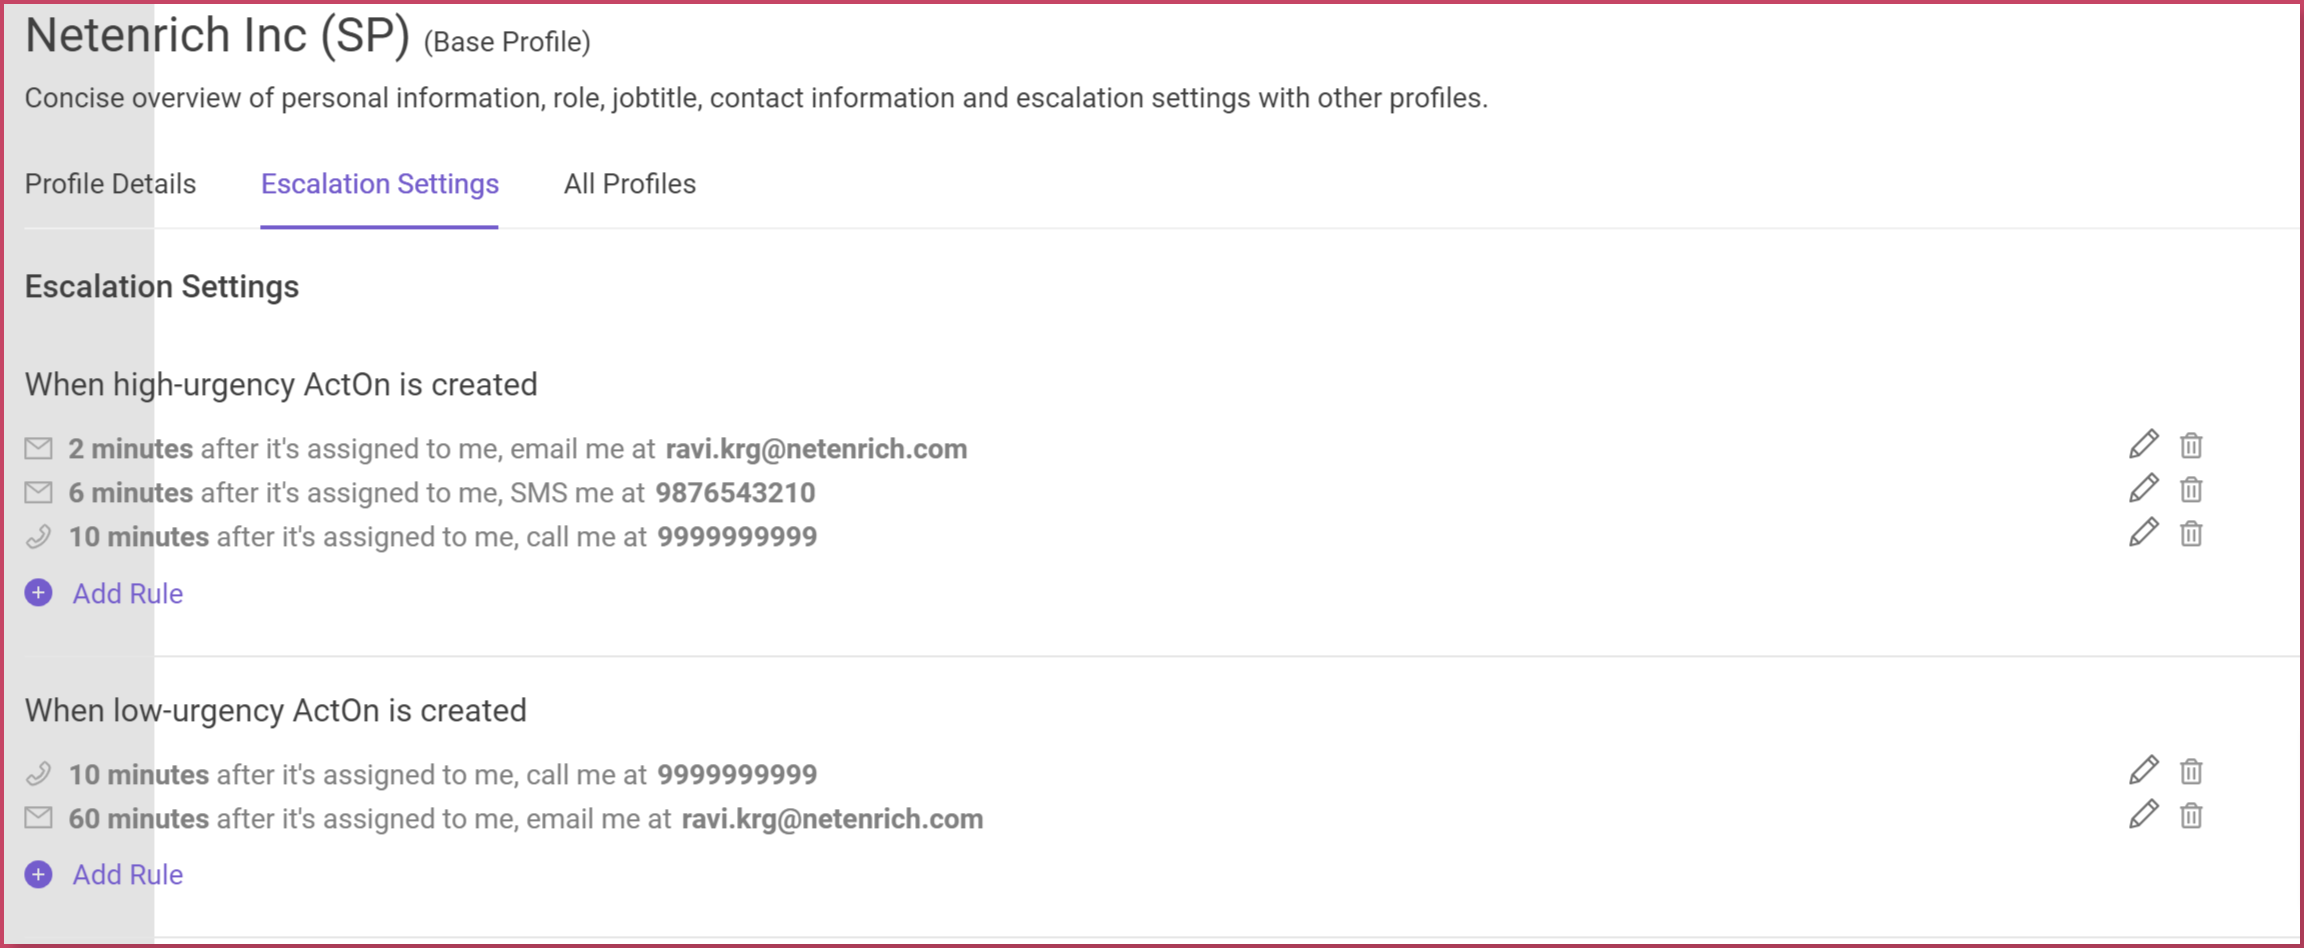
Task: Delete the 60 minutes email rule
Action: point(2191,815)
